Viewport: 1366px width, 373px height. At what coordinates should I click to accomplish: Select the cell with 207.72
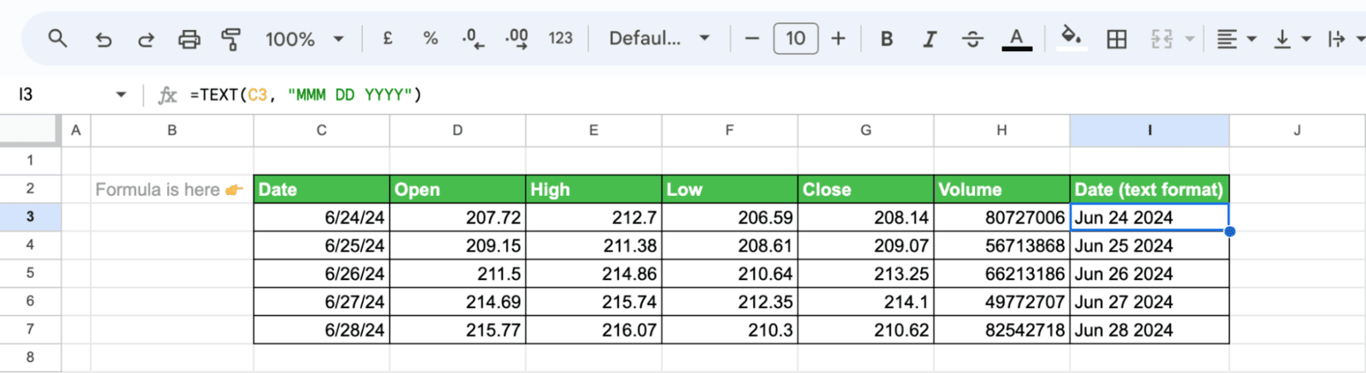point(458,217)
